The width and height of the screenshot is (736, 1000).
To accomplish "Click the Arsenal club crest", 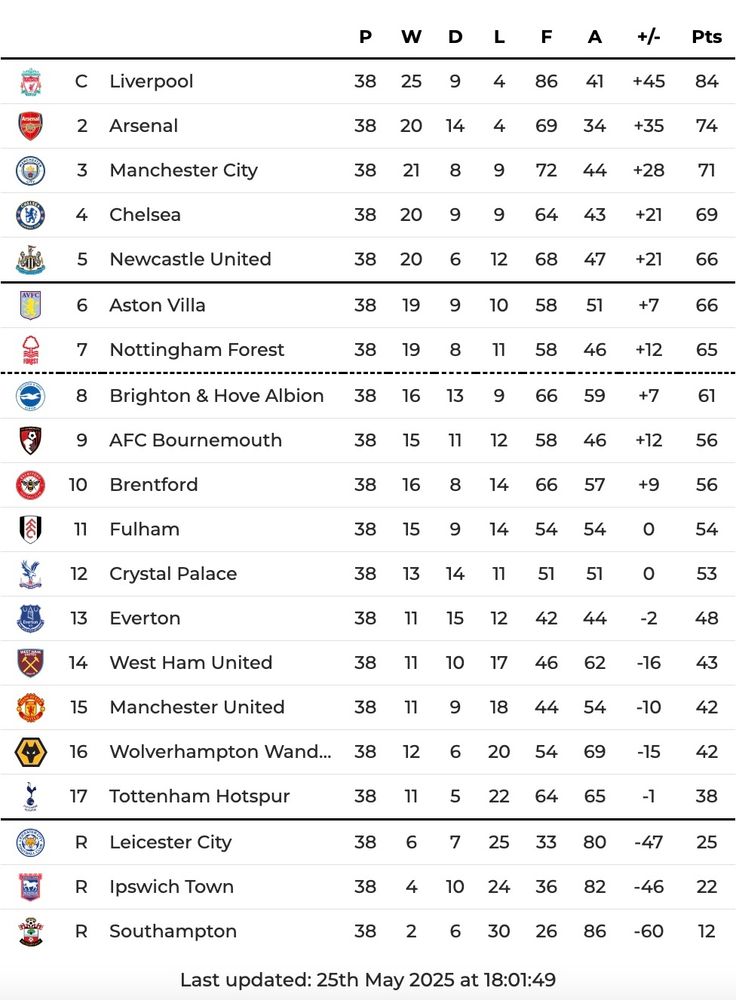I will (30, 126).
